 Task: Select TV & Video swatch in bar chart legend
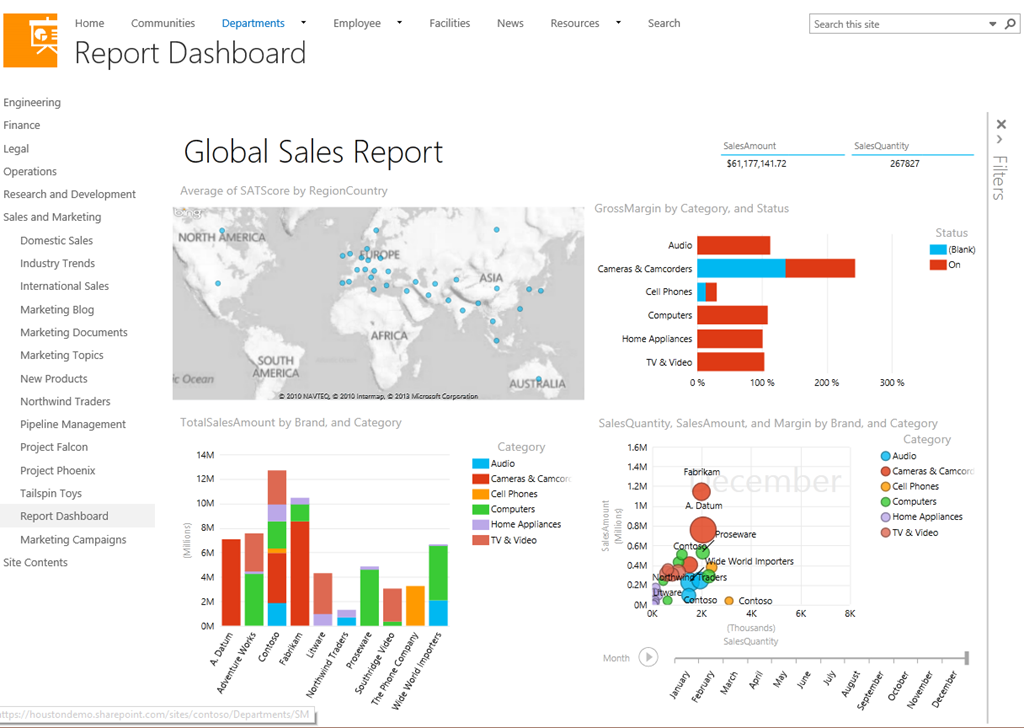480,540
